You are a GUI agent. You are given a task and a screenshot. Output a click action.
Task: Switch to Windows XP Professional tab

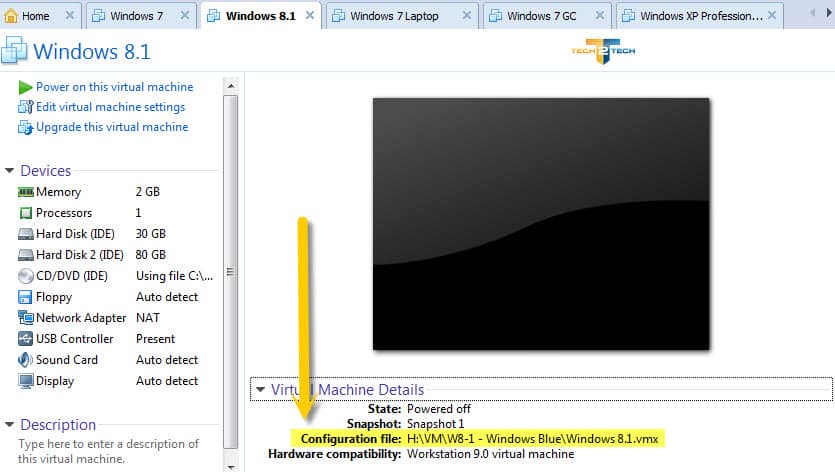coord(699,16)
